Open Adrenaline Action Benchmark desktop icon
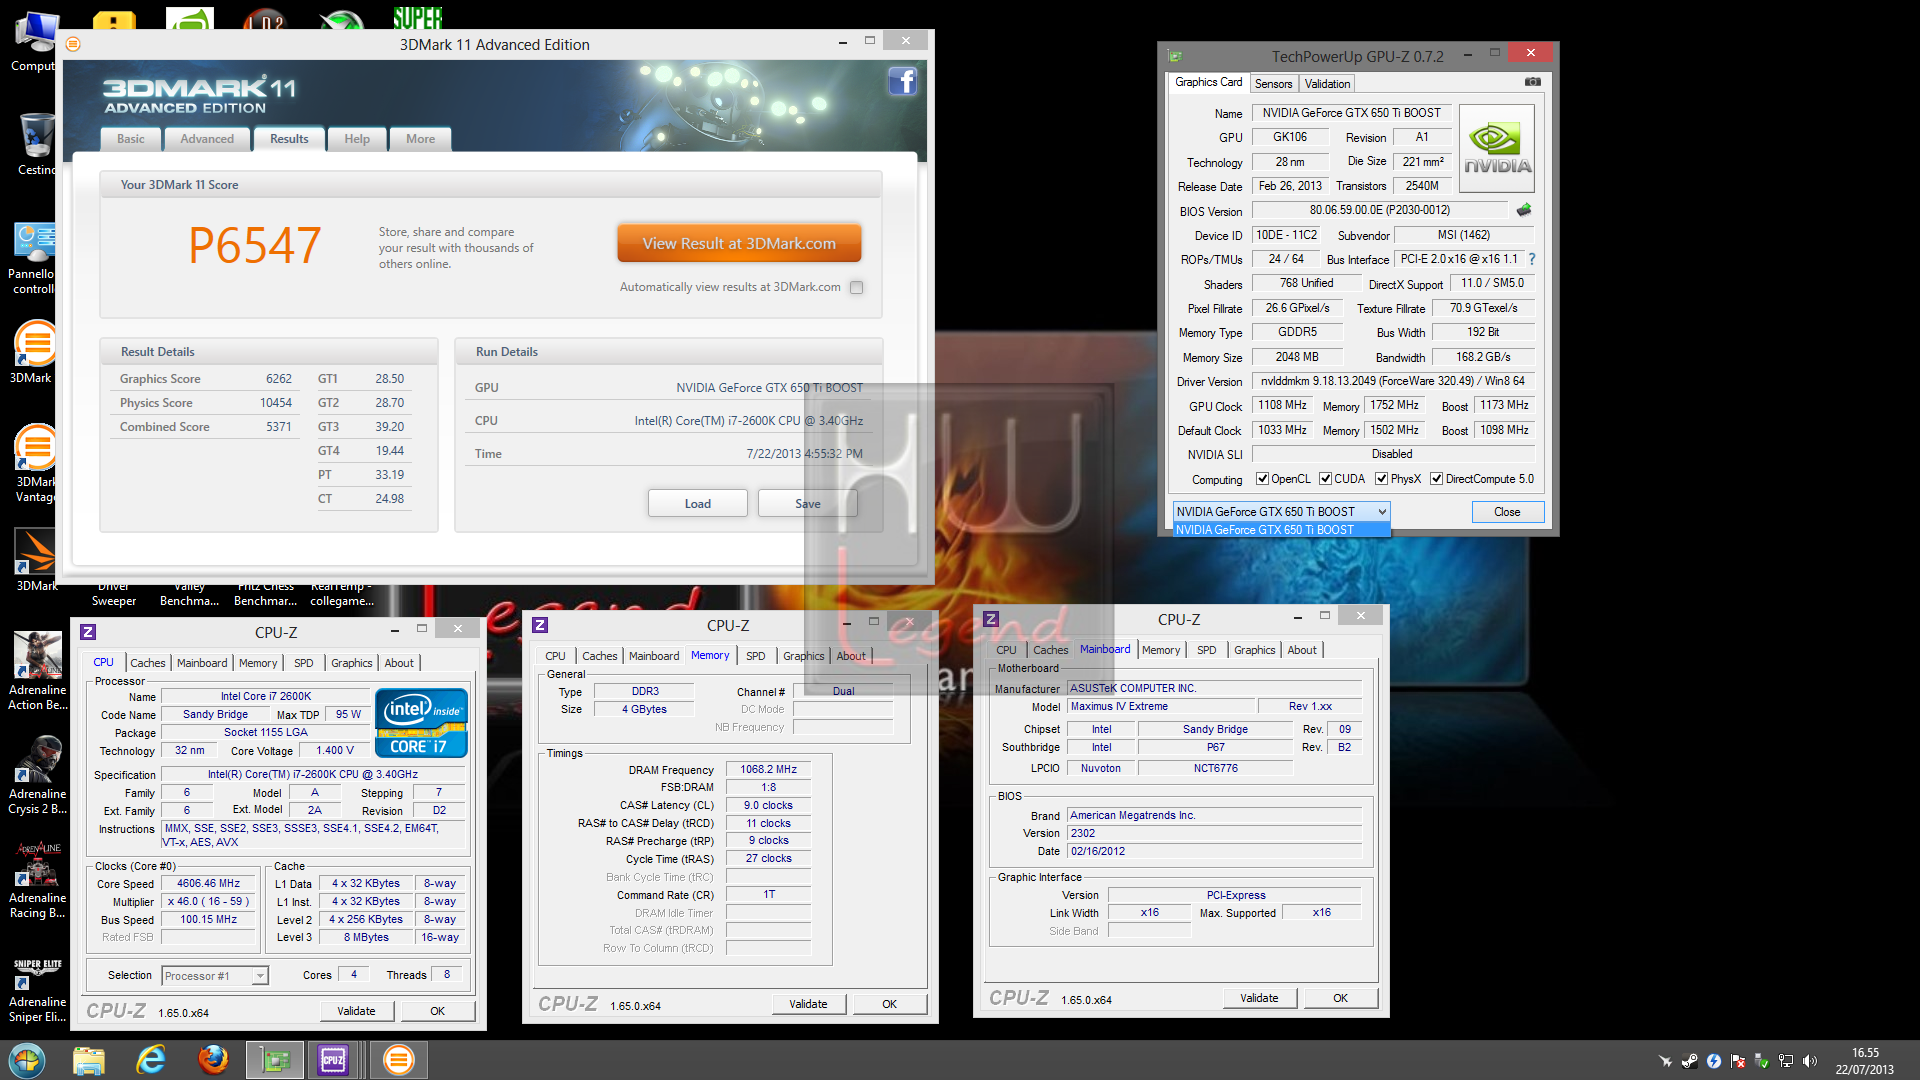The width and height of the screenshot is (1920, 1080). pyautogui.click(x=38, y=671)
